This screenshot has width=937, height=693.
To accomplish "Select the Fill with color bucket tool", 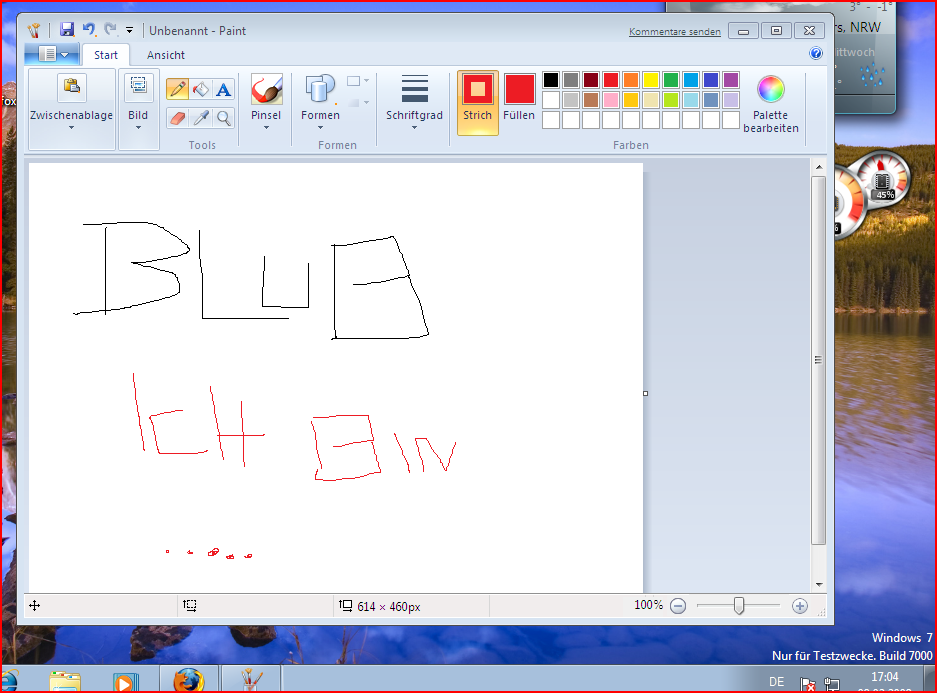I will tap(201, 89).
